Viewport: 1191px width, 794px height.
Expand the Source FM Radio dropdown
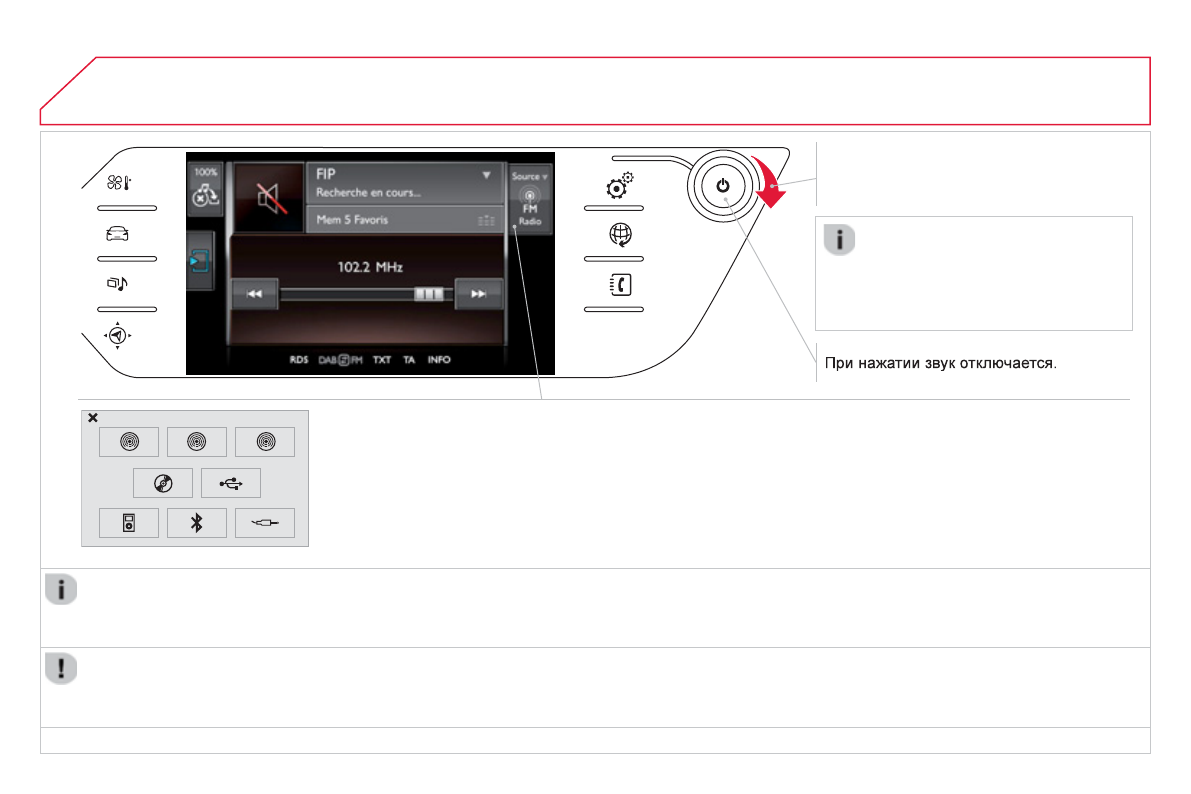coord(530,198)
